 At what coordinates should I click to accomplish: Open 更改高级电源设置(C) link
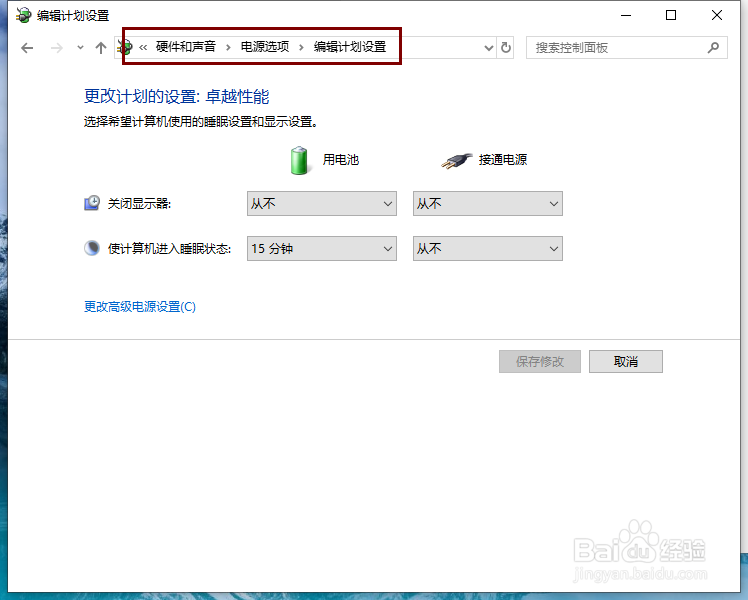[x=140, y=306]
